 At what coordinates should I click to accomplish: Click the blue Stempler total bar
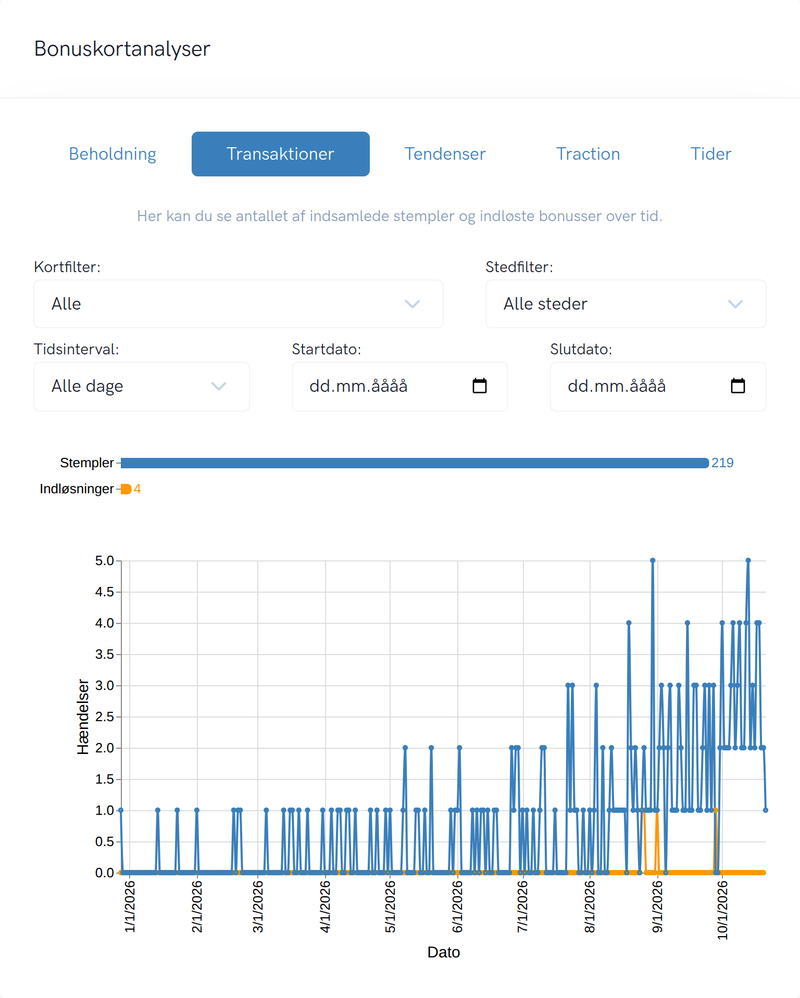(x=414, y=463)
